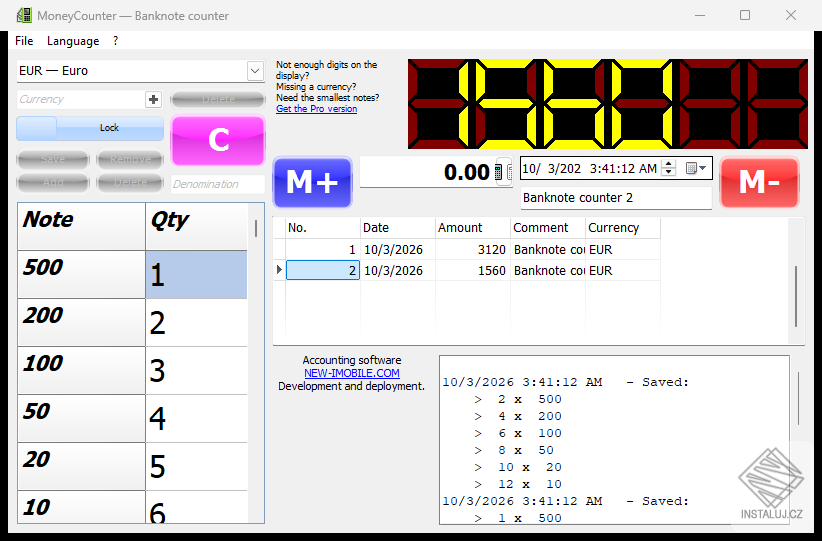Click the date cell of record 1
Image resolution: width=822 pixels, height=541 pixels.
398,250
